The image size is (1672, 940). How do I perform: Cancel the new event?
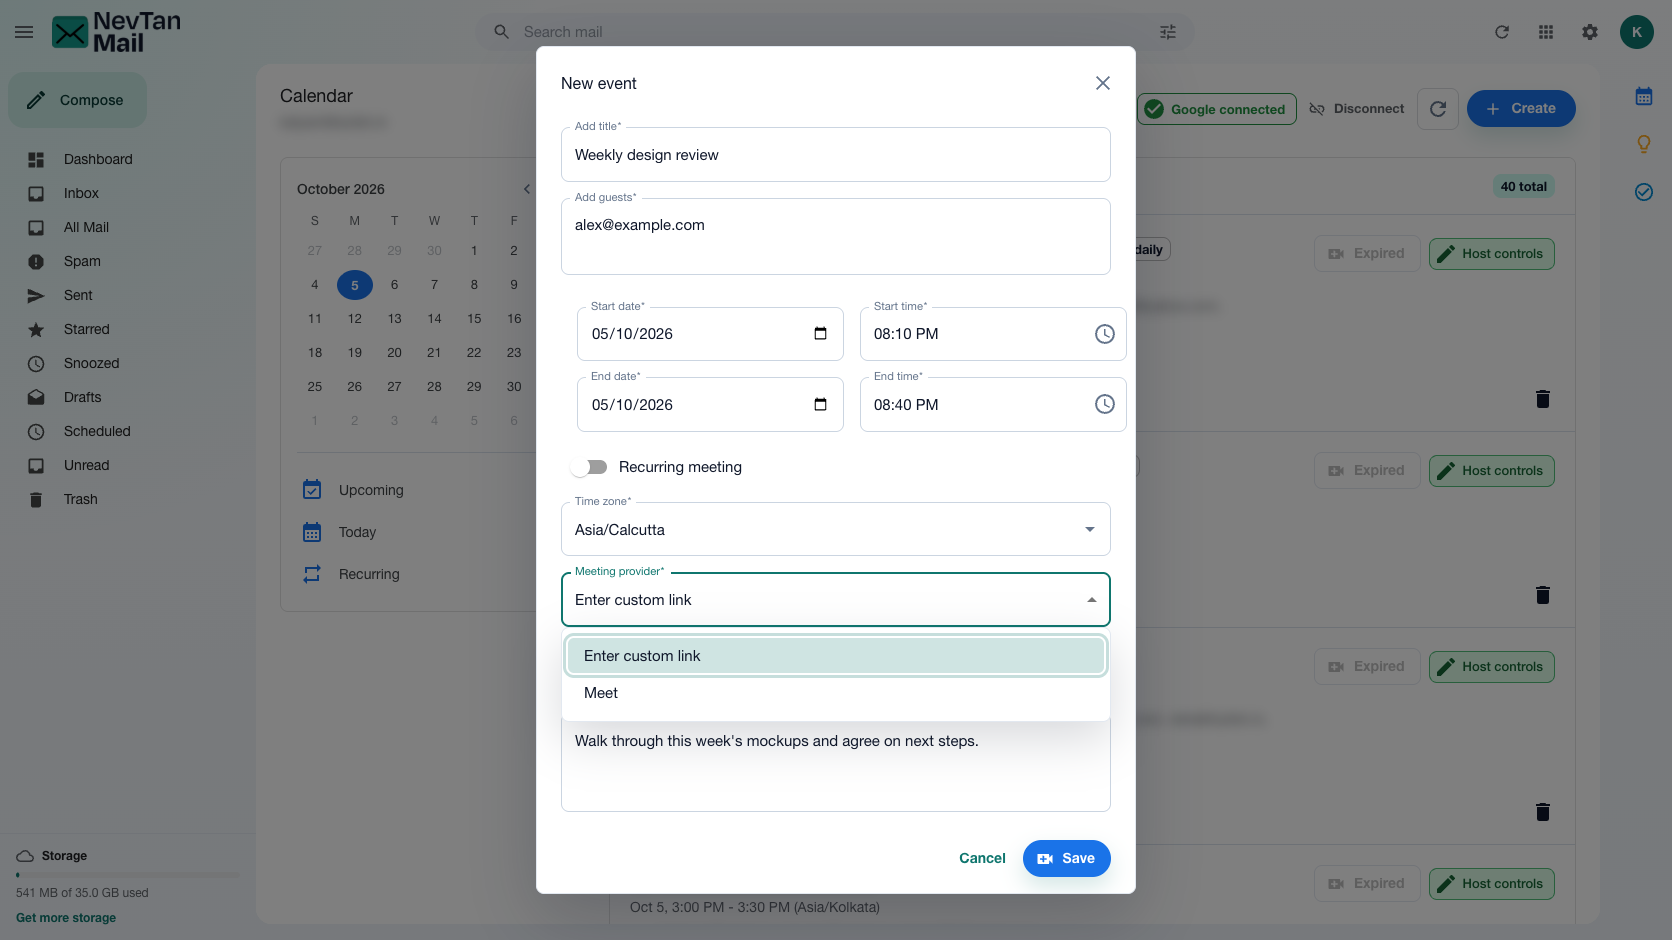pos(982,858)
